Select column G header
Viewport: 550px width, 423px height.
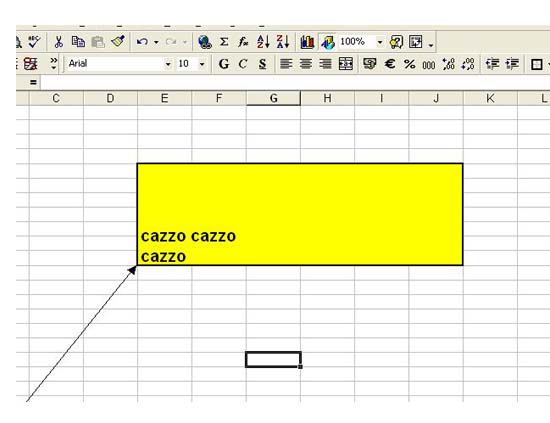274,98
